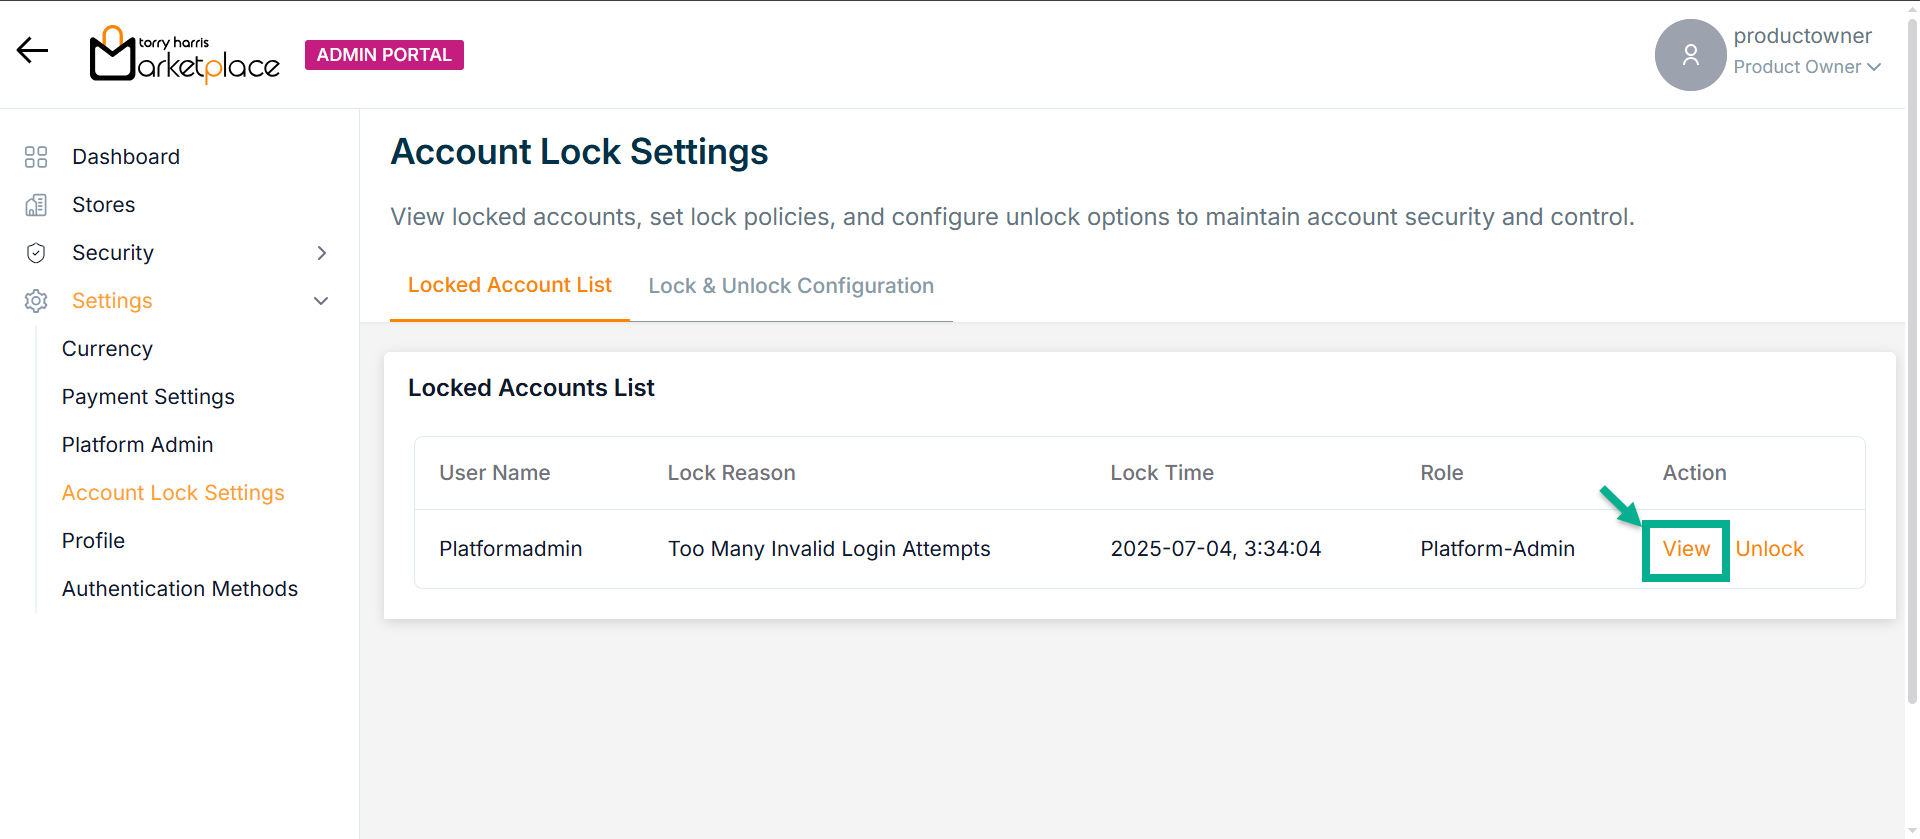Click the back arrow icon
Screen dimensions: 1920x839
click(32, 50)
